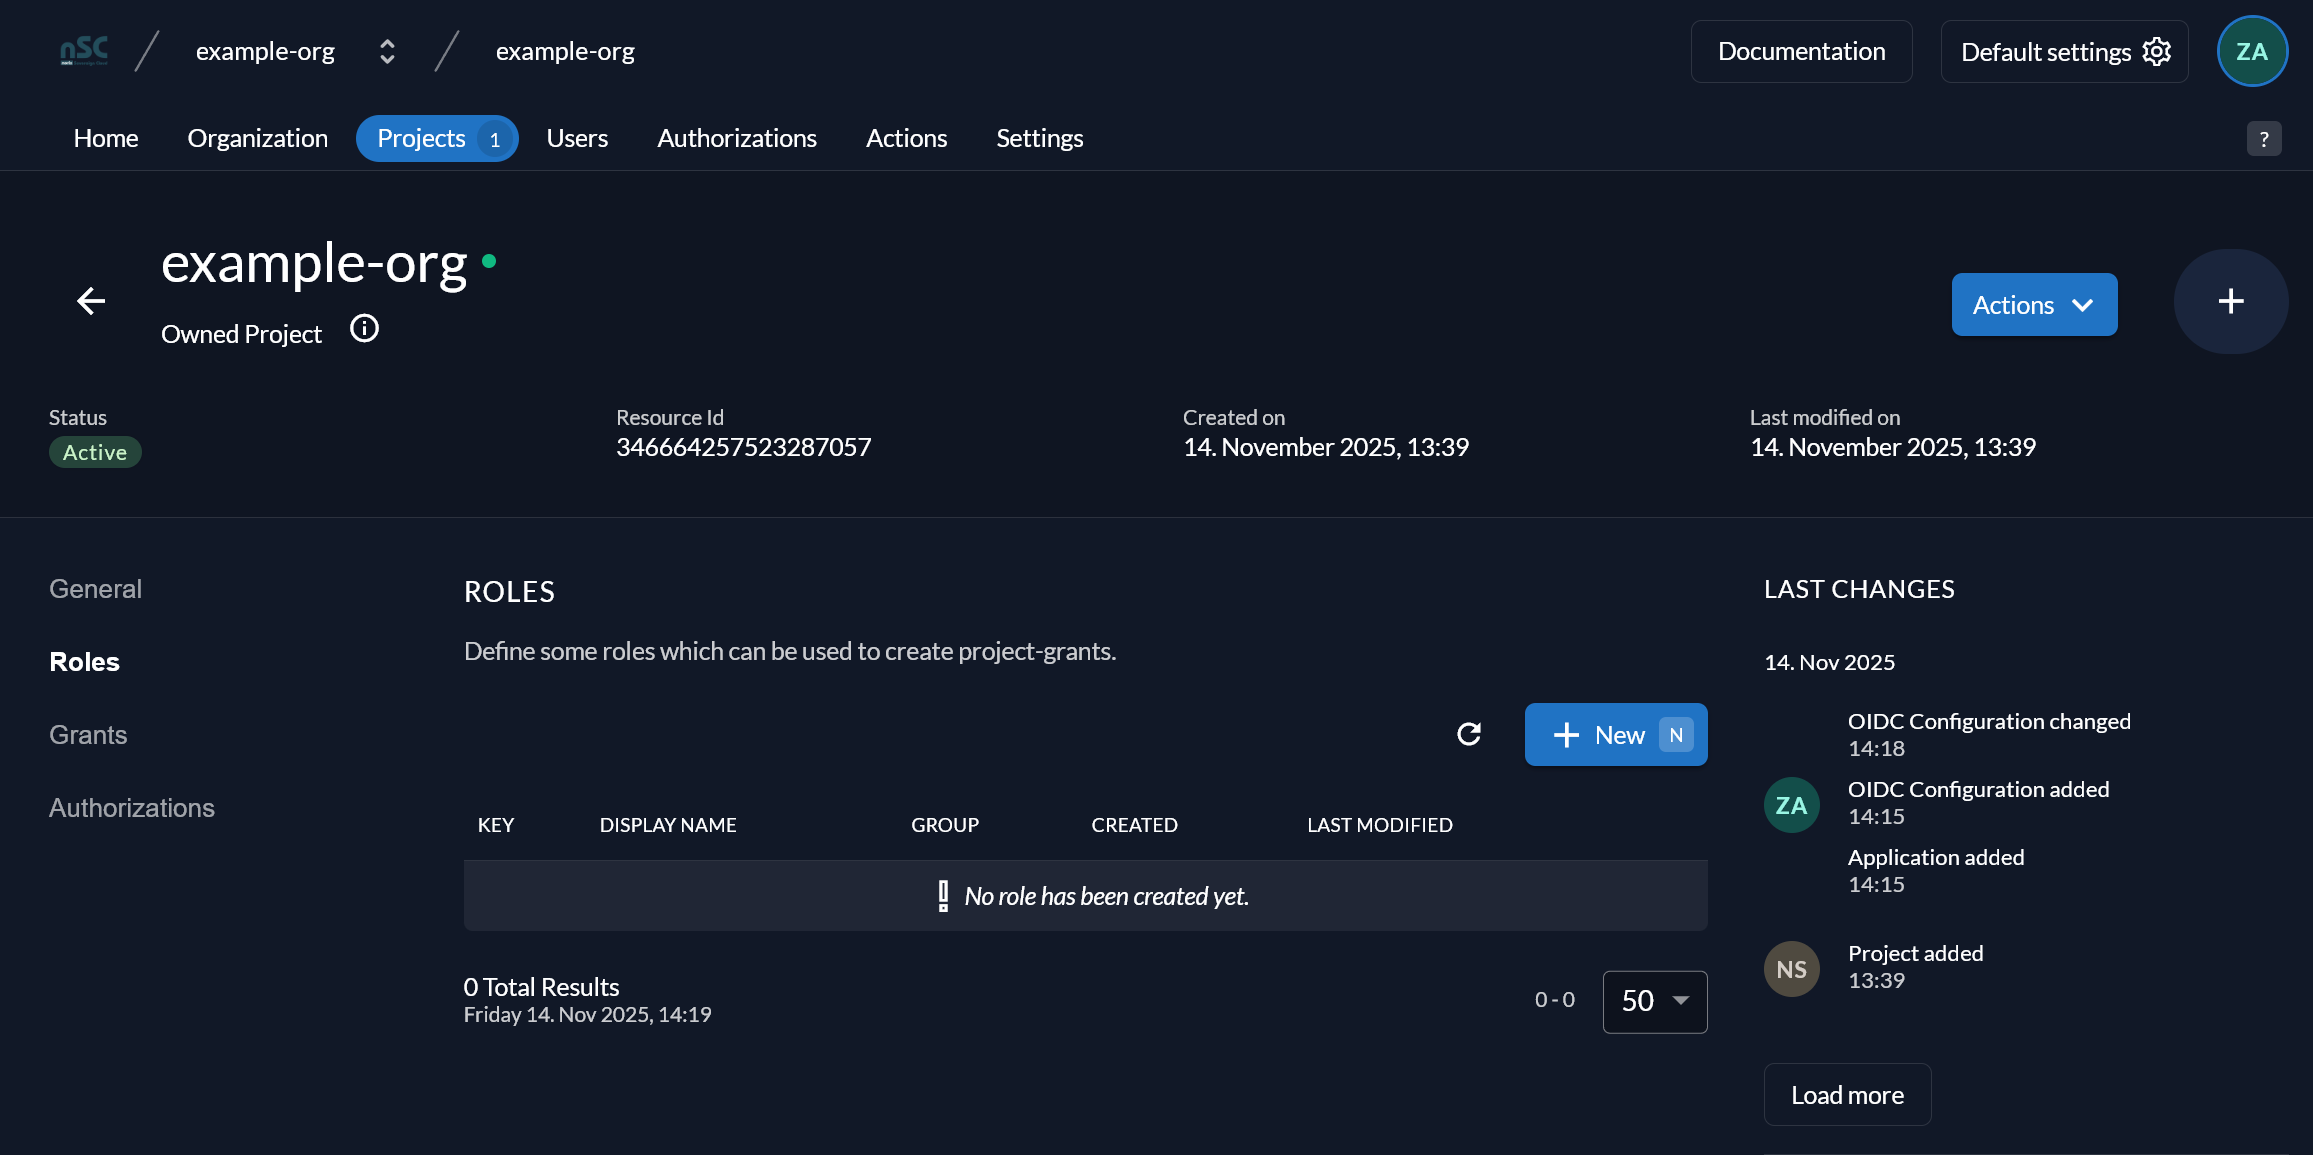Click the NS avatar in last changes

point(1791,969)
